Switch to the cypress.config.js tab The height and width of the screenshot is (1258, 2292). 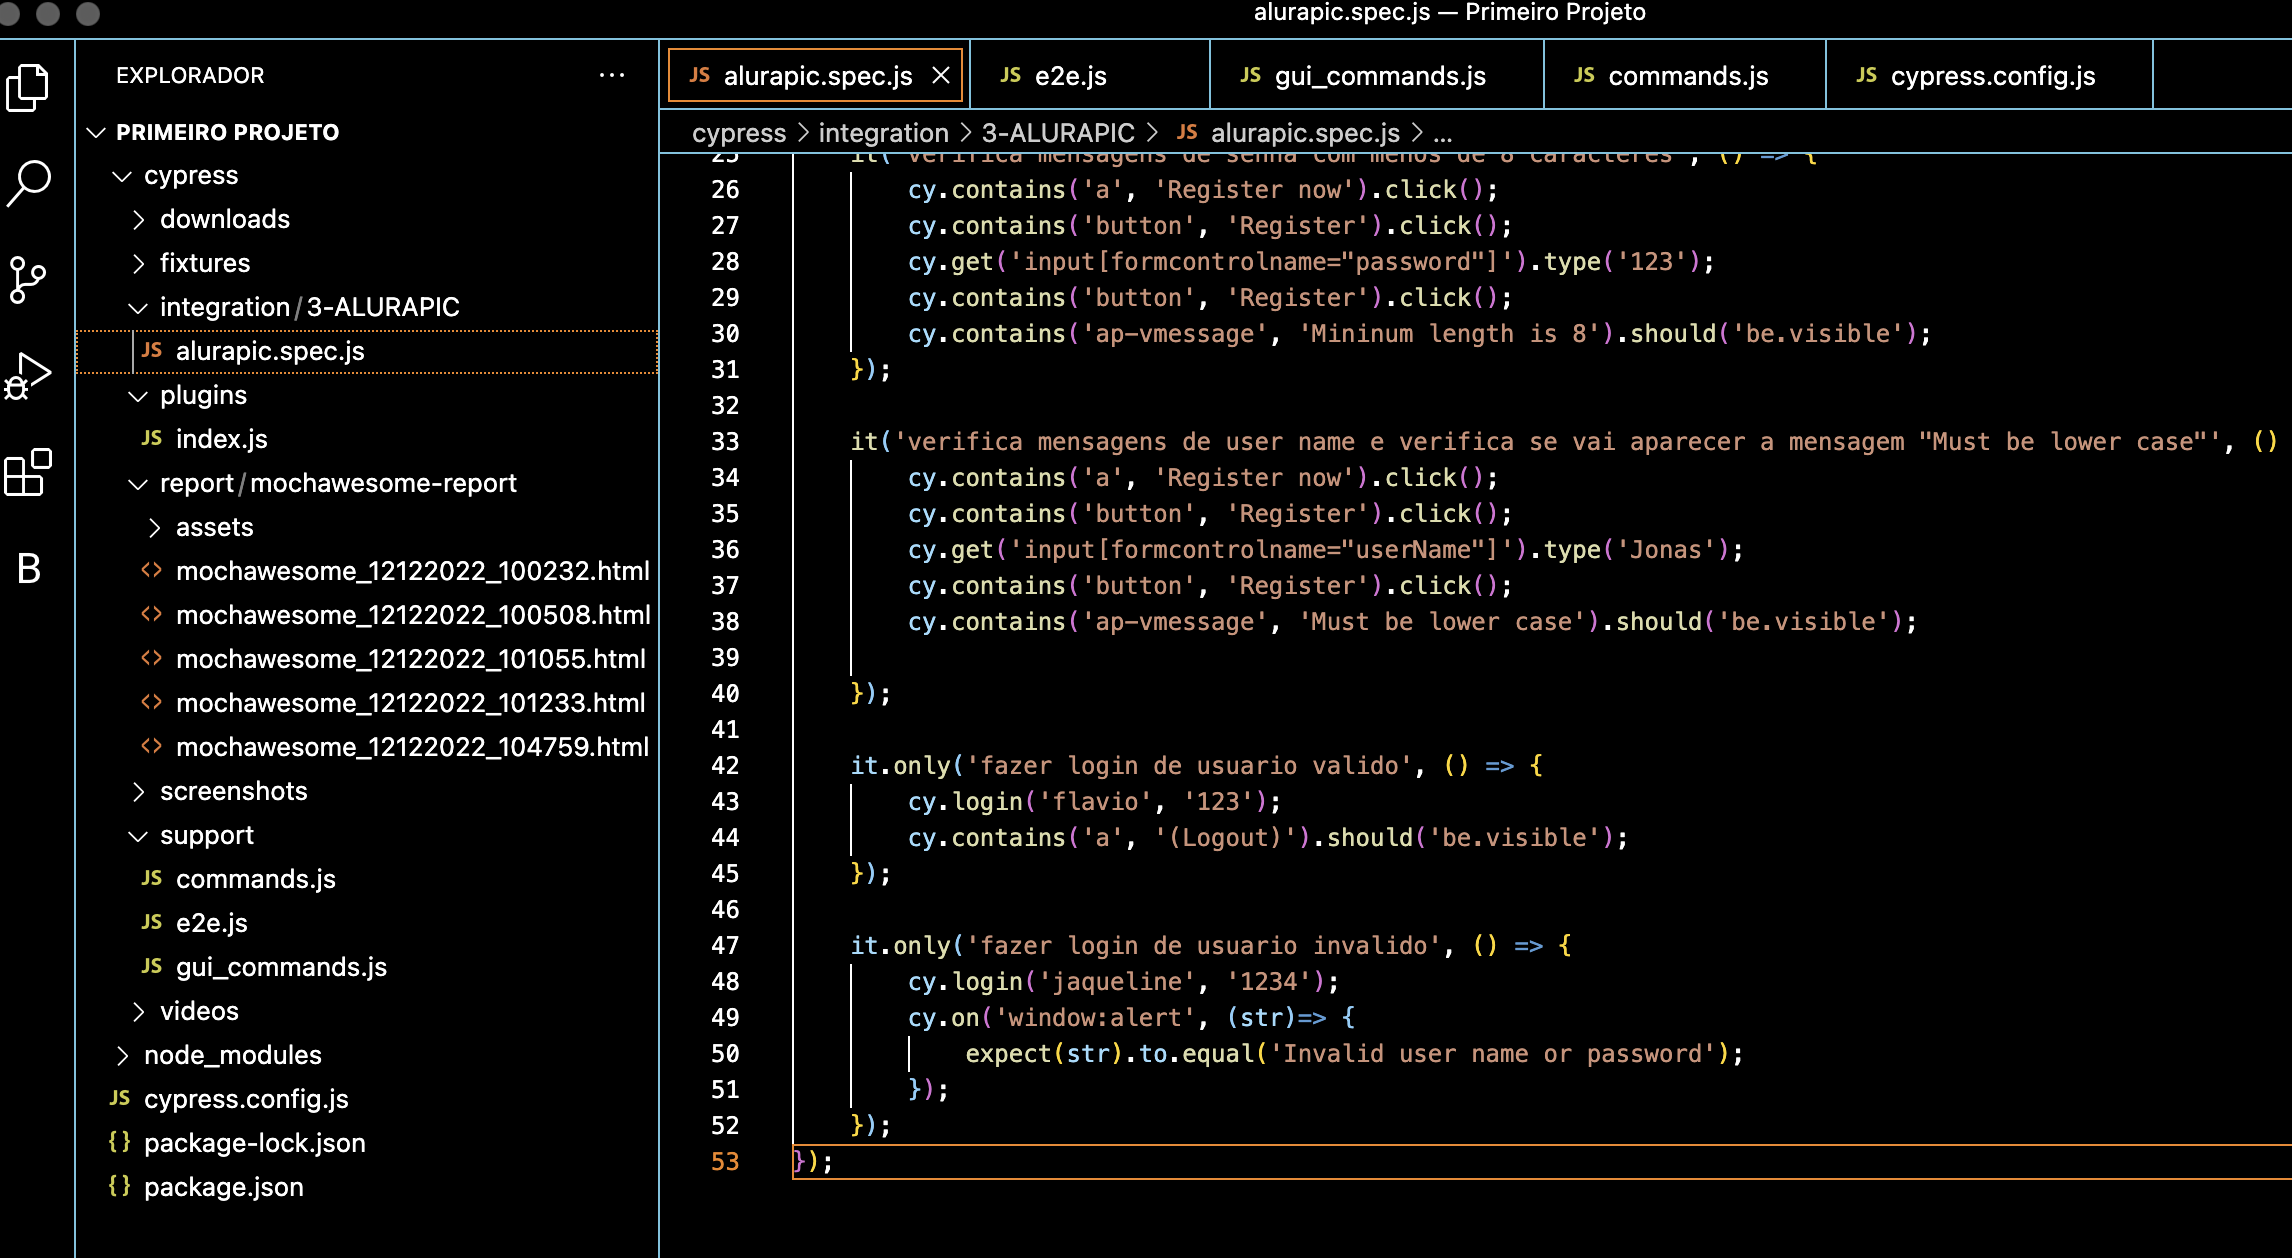click(1992, 76)
